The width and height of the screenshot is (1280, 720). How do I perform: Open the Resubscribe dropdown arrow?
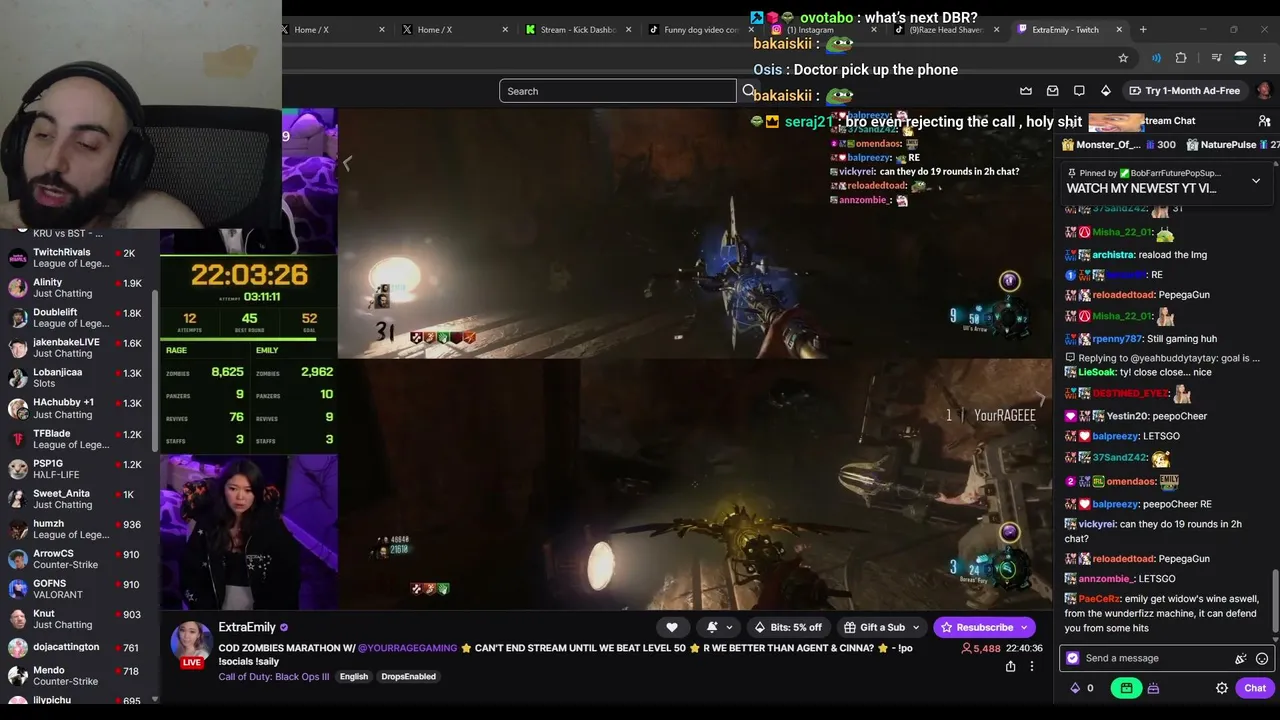click(1024, 627)
